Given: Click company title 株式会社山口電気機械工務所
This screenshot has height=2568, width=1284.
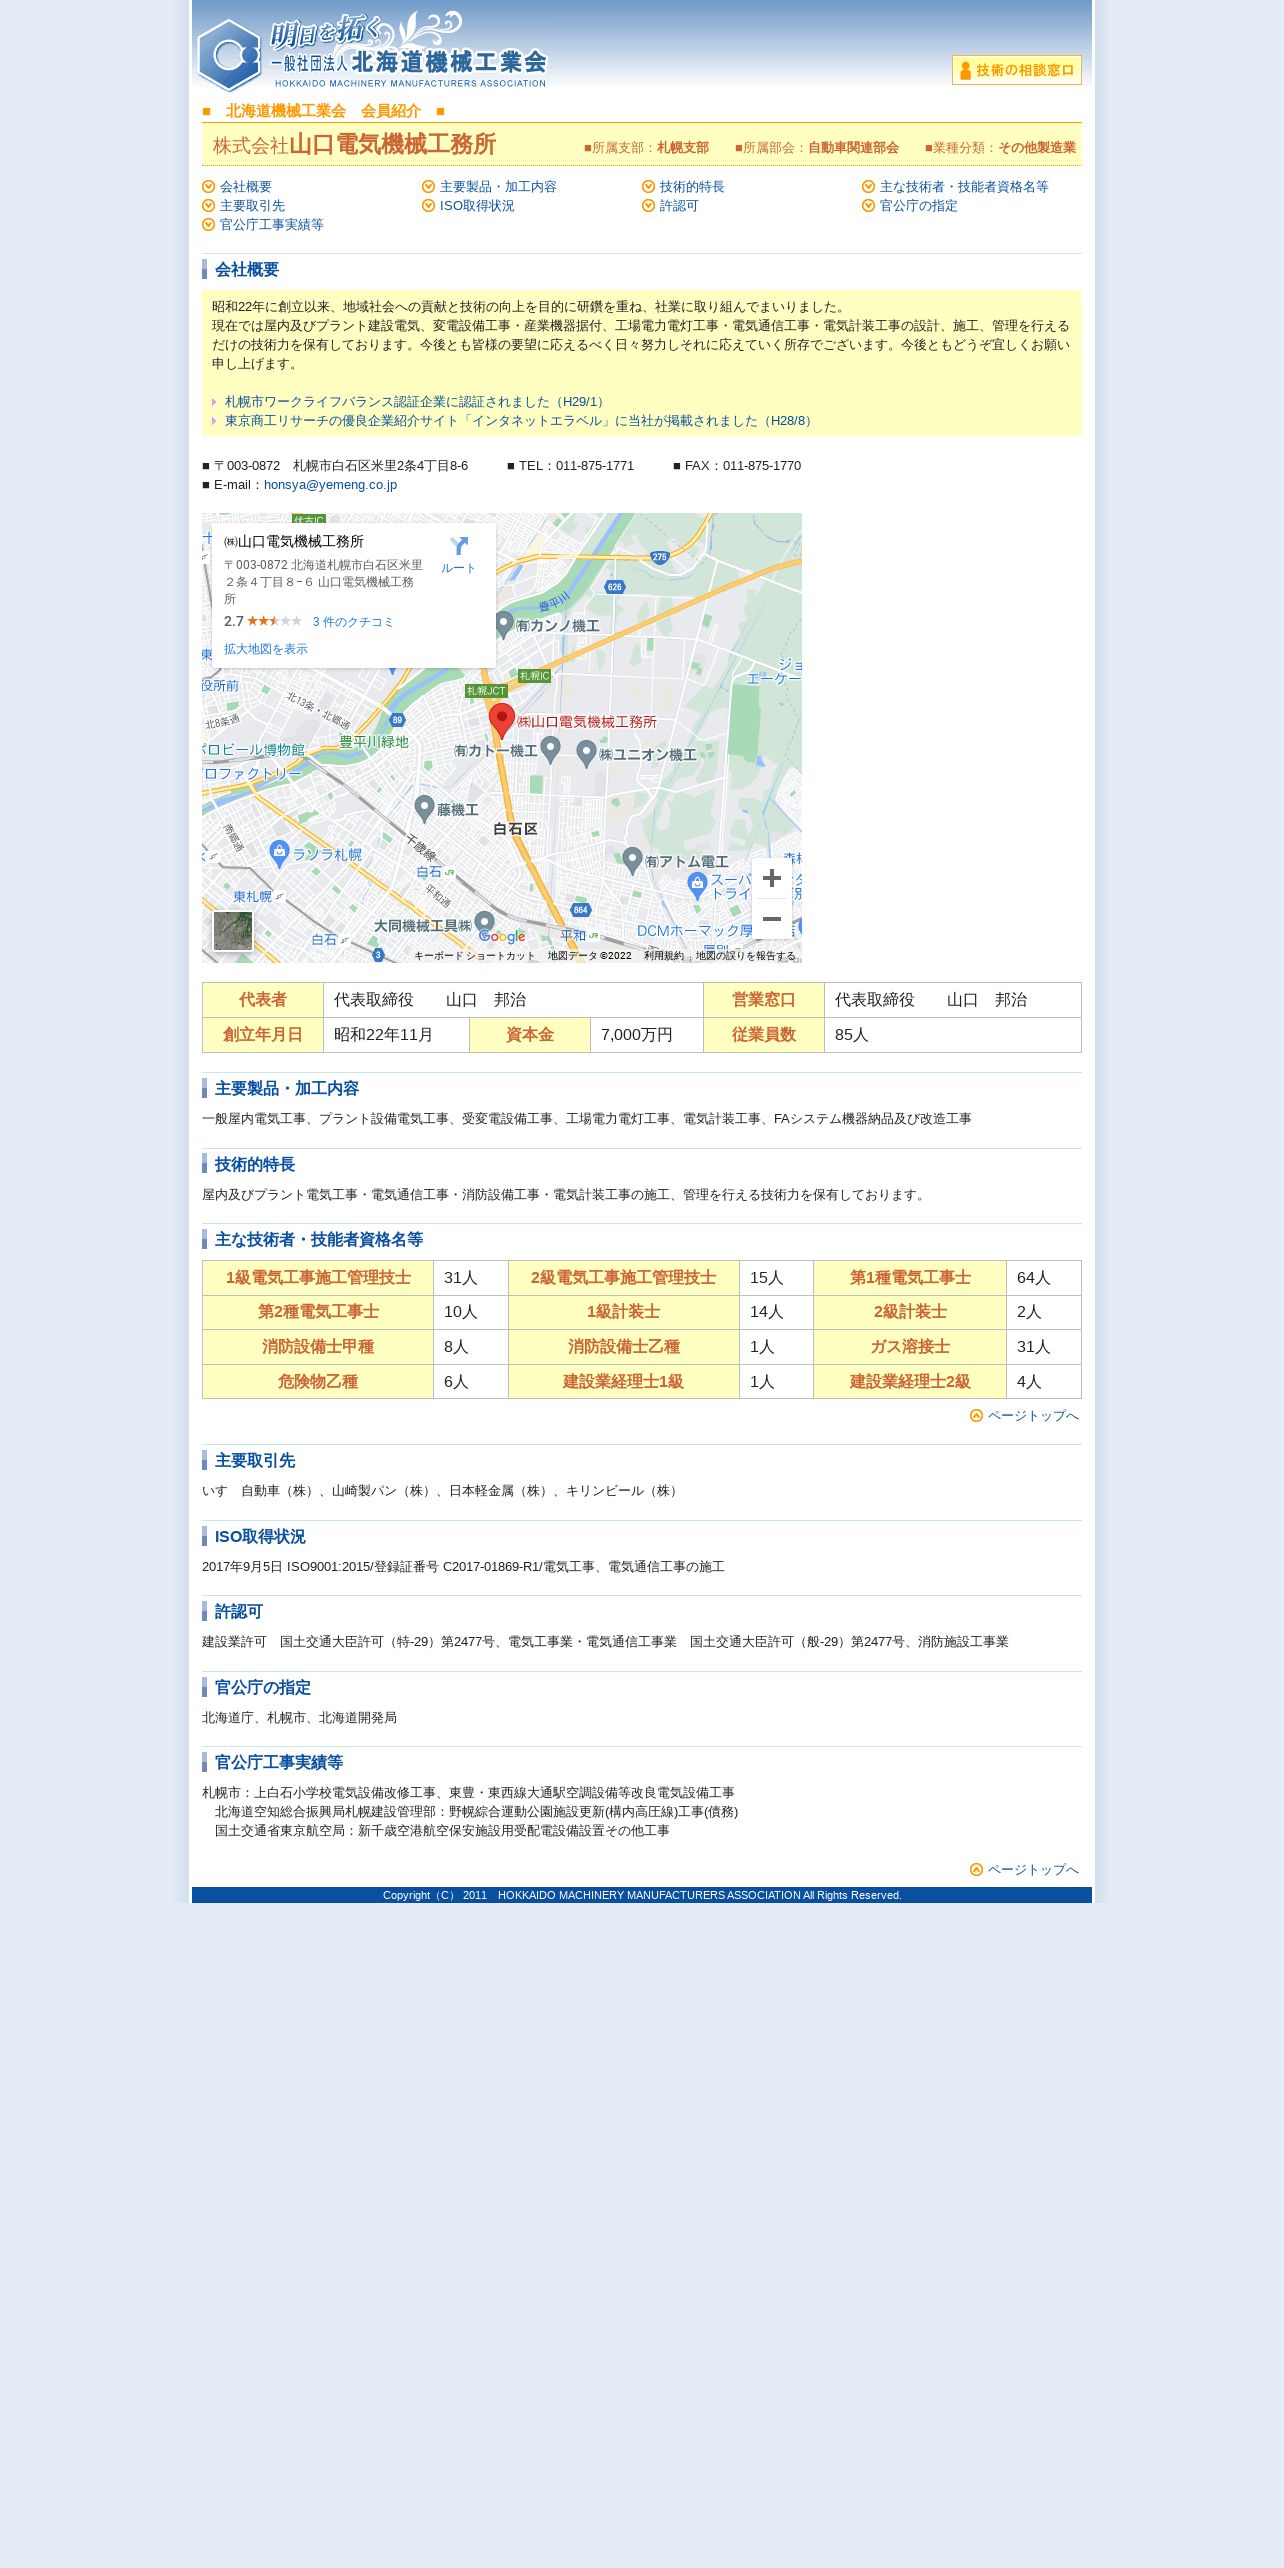Looking at the screenshot, I should (x=354, y=144).
